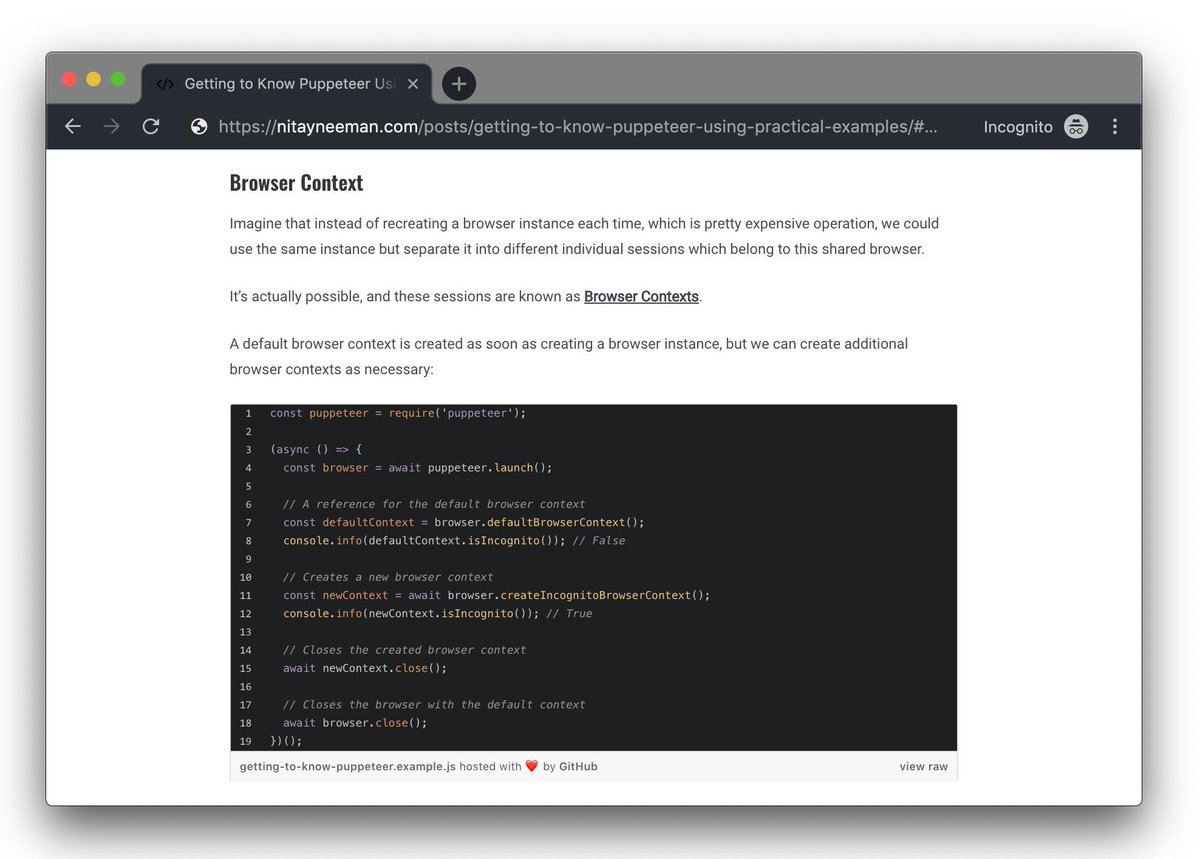
Task: Click comment 'A reference for the default browser context'
Action: (434, 504)
